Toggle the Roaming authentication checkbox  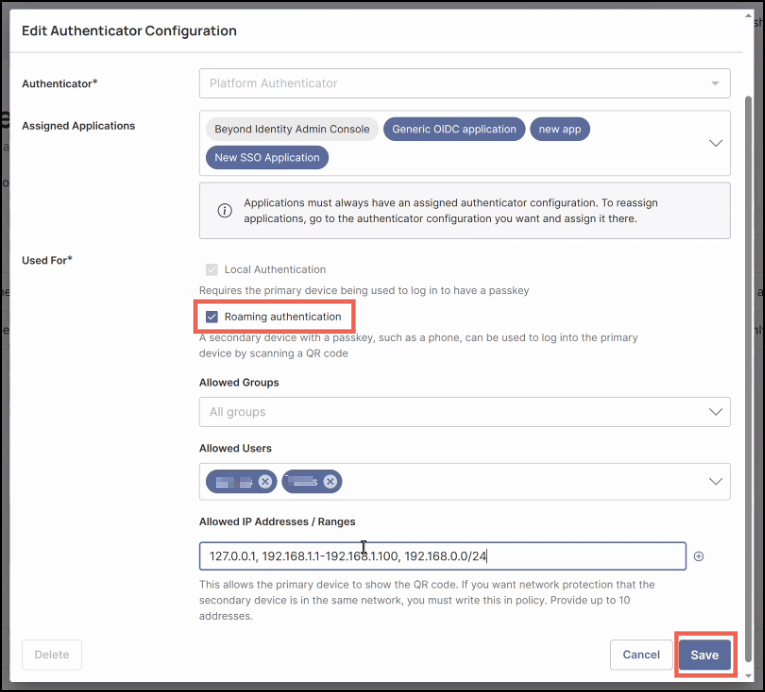click(211, 317)
